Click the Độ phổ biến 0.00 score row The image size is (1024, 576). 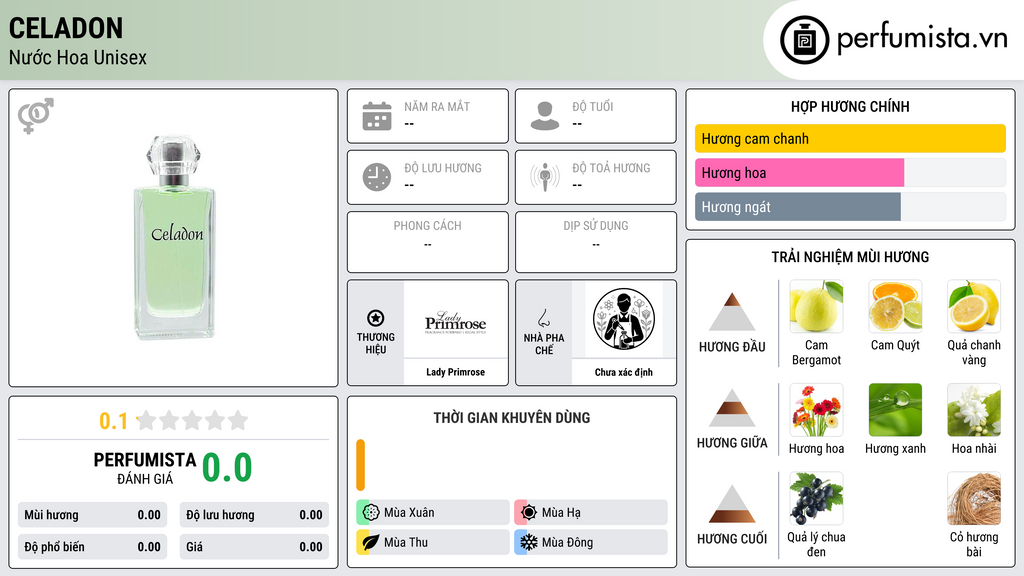[93, 547]
